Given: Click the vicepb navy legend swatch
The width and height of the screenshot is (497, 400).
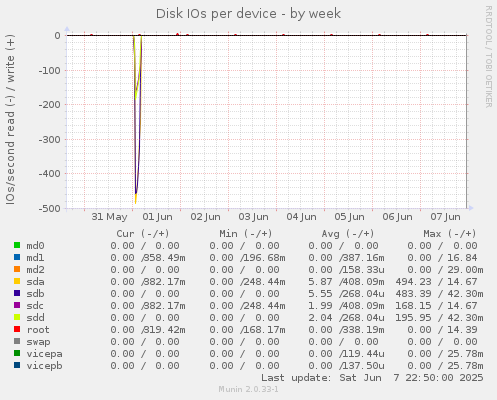Looking at the screenshot, I should pyautogui.click(x=17, y=365).
